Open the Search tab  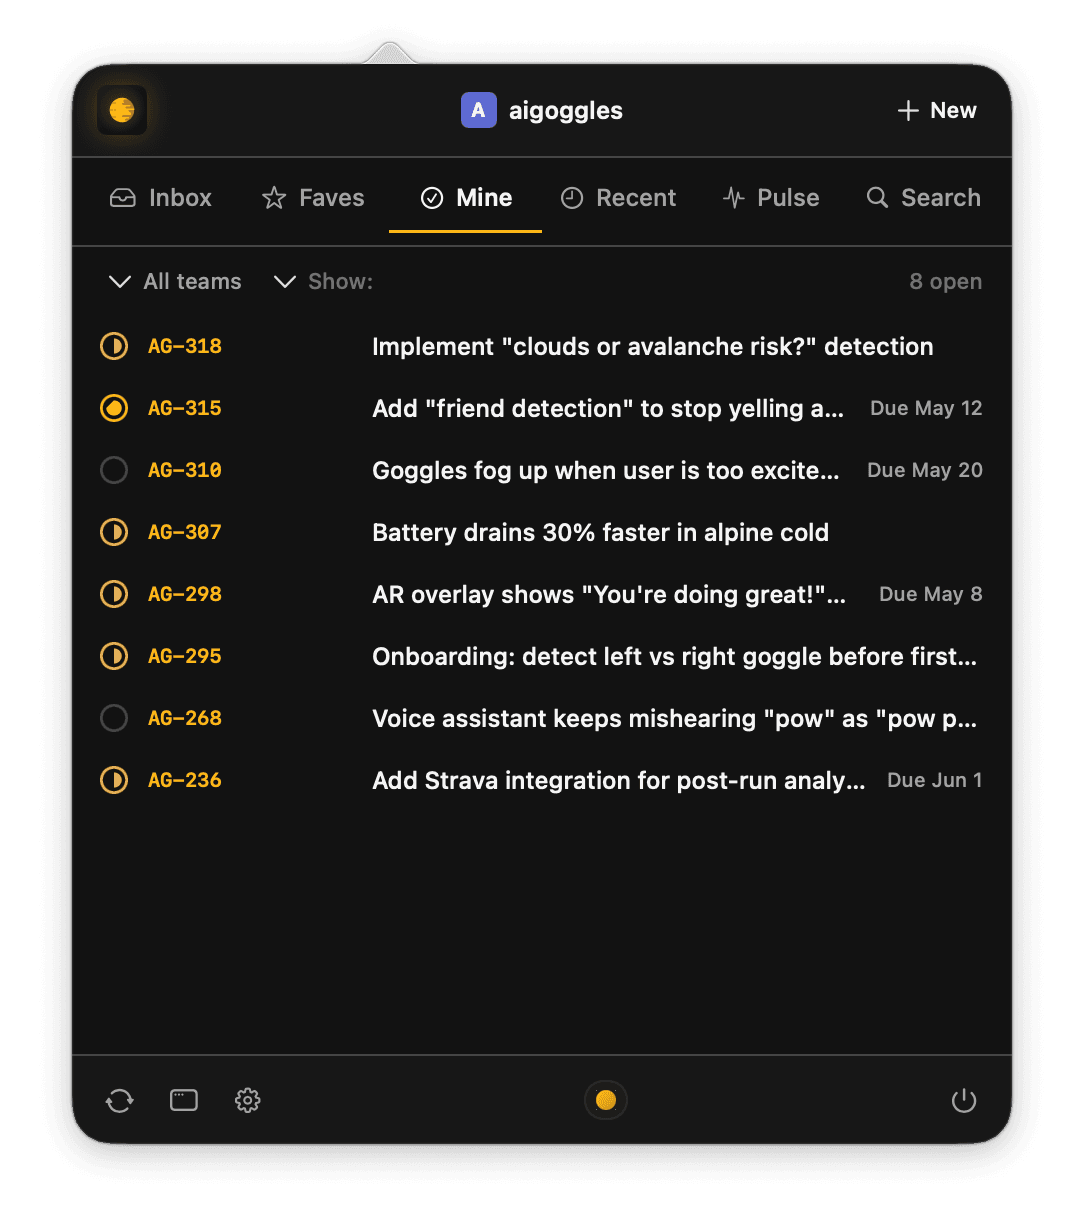click(923, 198)
